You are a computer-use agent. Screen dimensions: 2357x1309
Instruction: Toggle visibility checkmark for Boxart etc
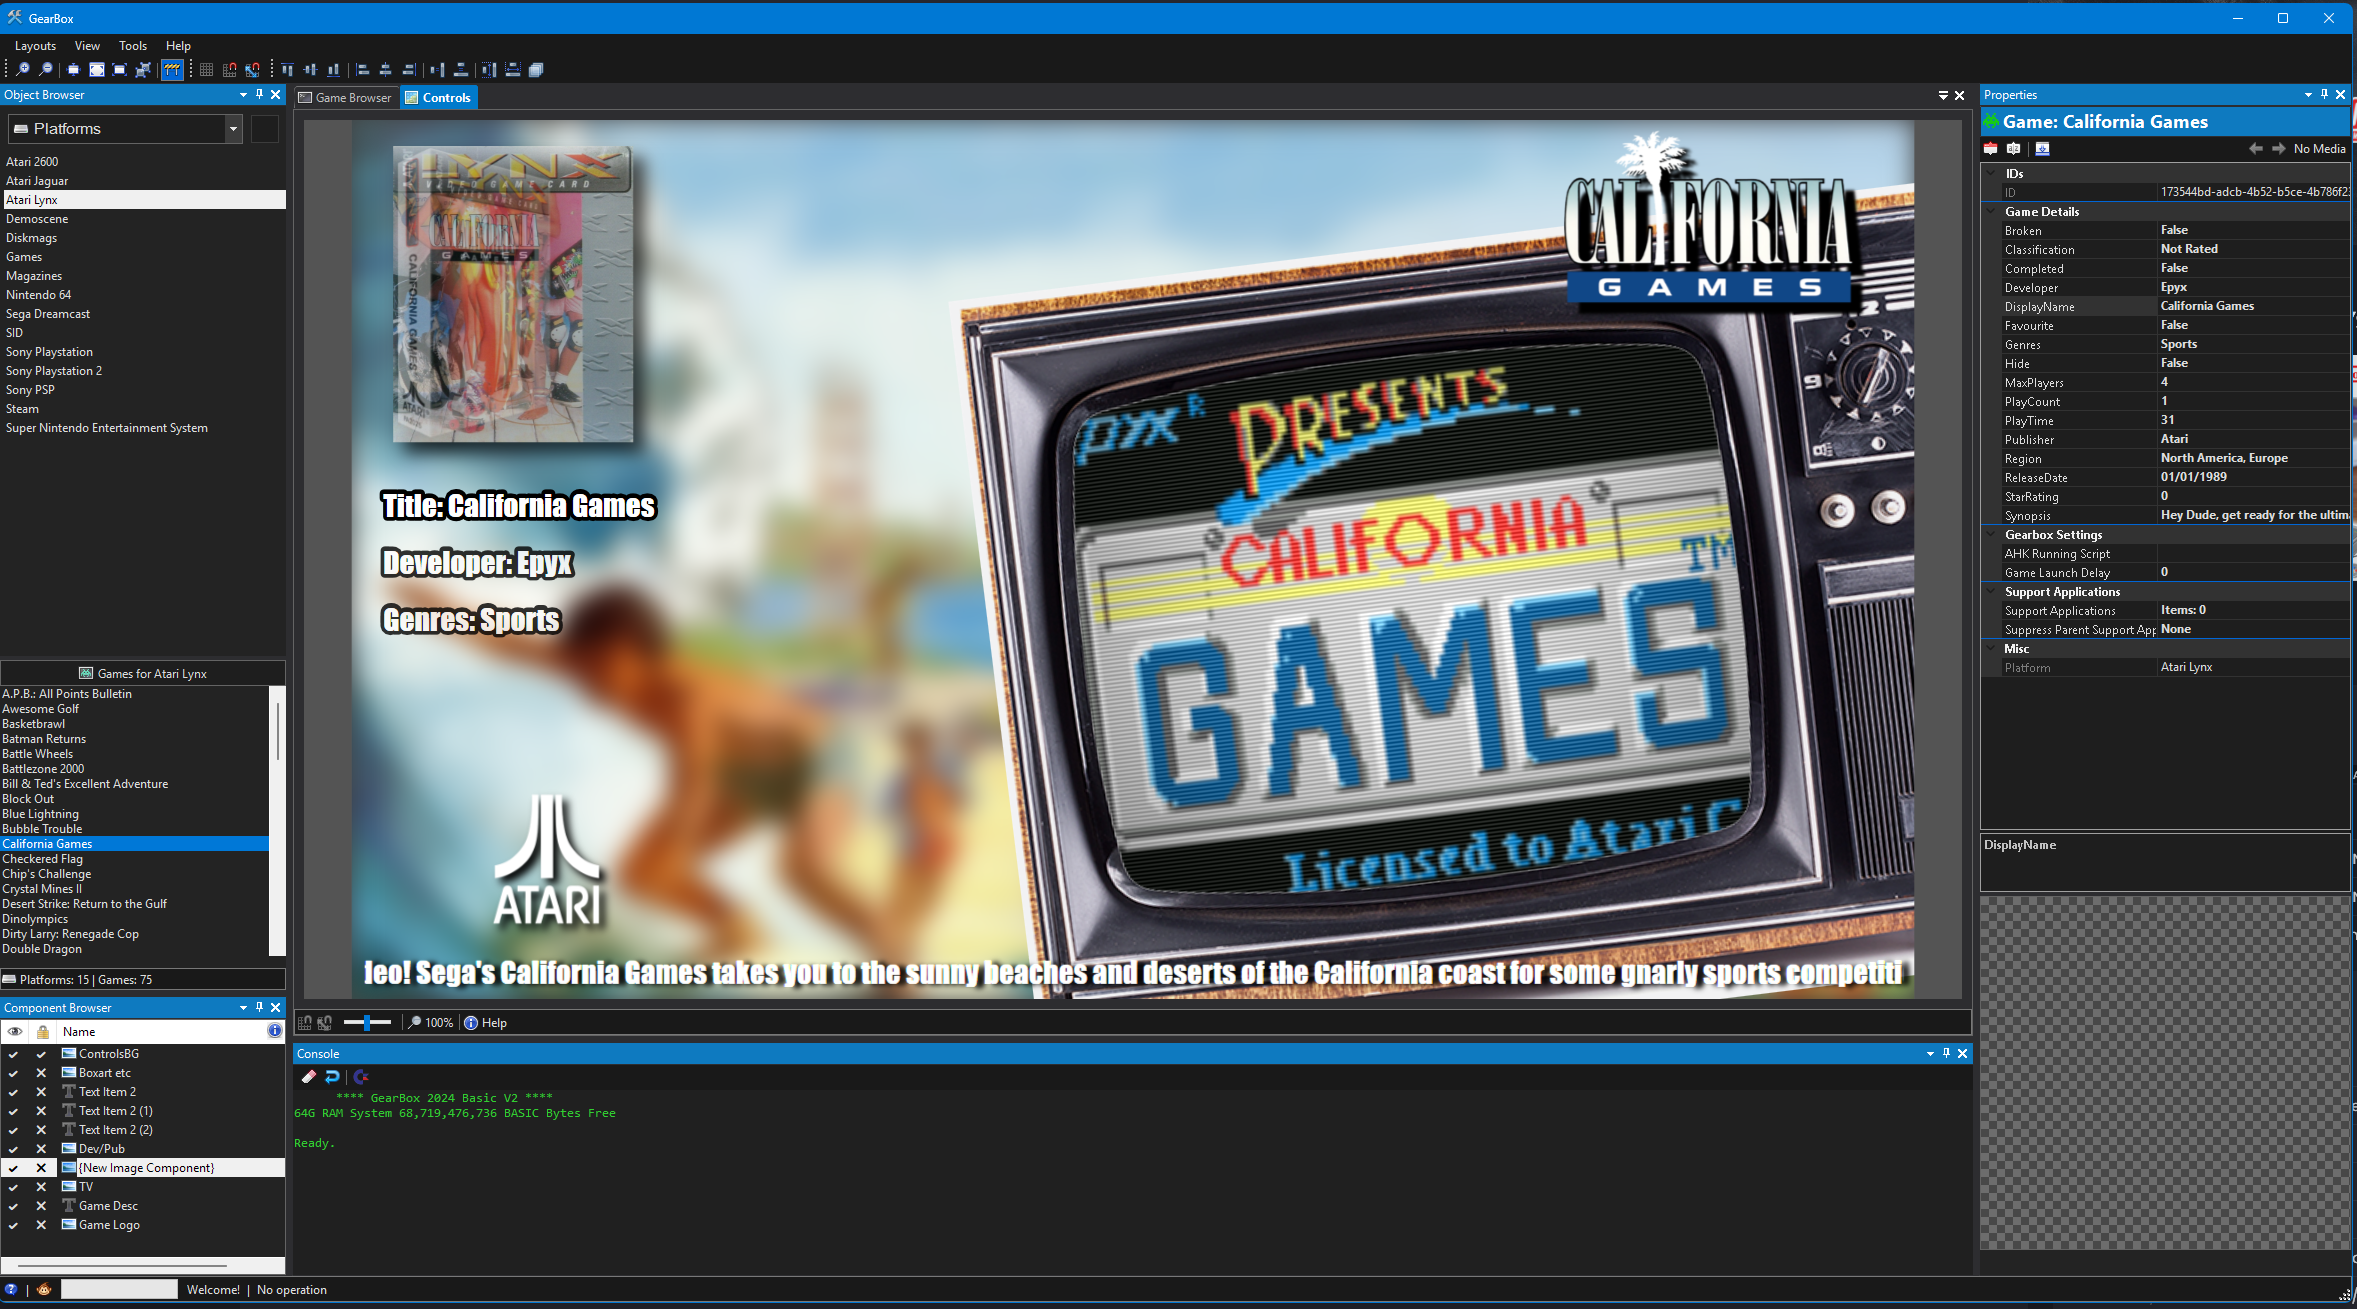click(x=13, y=1073)
